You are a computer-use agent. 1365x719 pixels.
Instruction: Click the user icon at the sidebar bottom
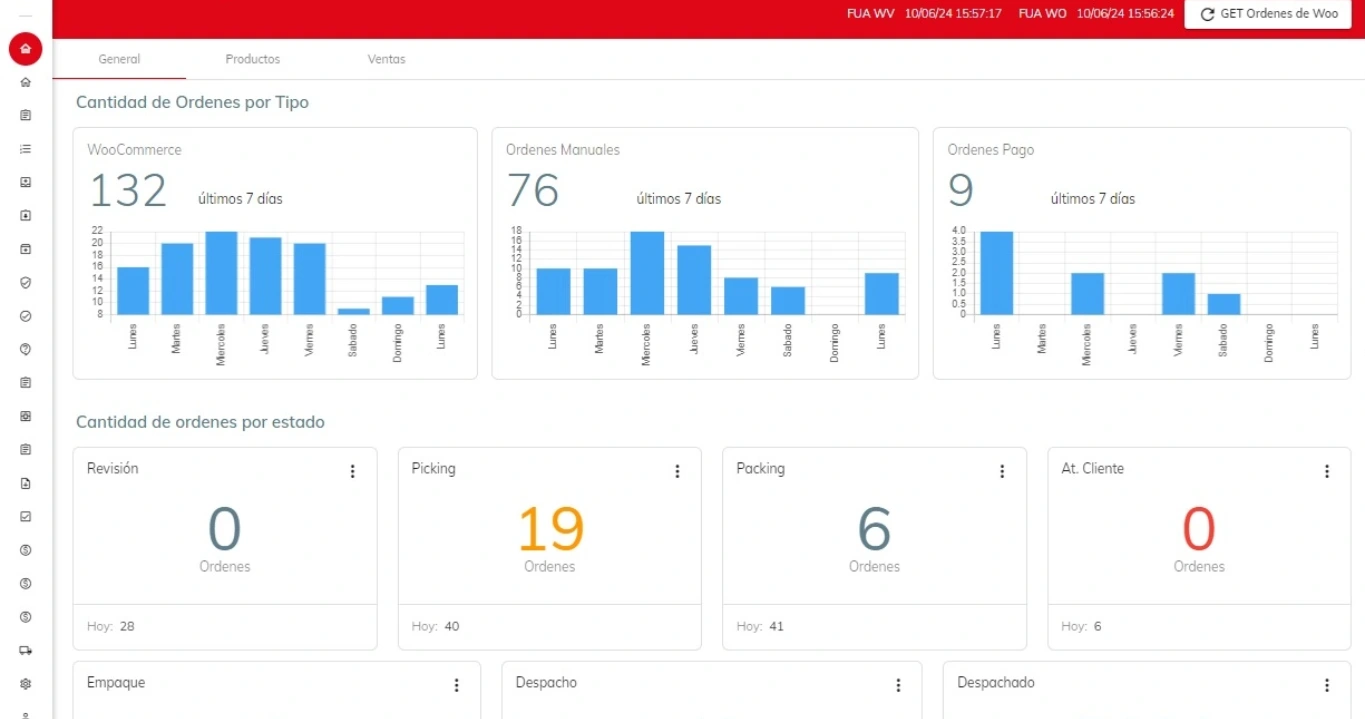coord(25,714)
